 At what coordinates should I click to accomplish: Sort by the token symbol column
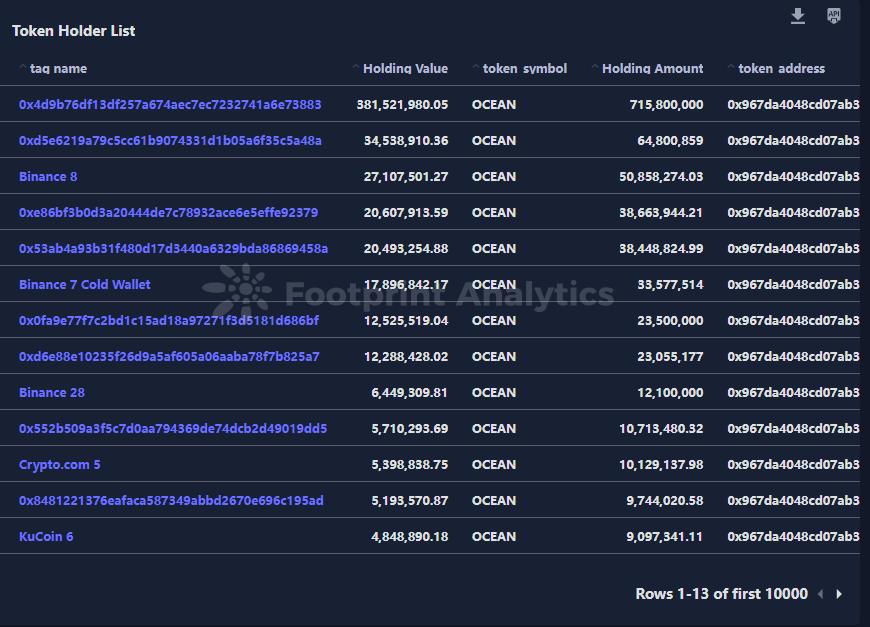pyautogui.click(x=524, y=69)
